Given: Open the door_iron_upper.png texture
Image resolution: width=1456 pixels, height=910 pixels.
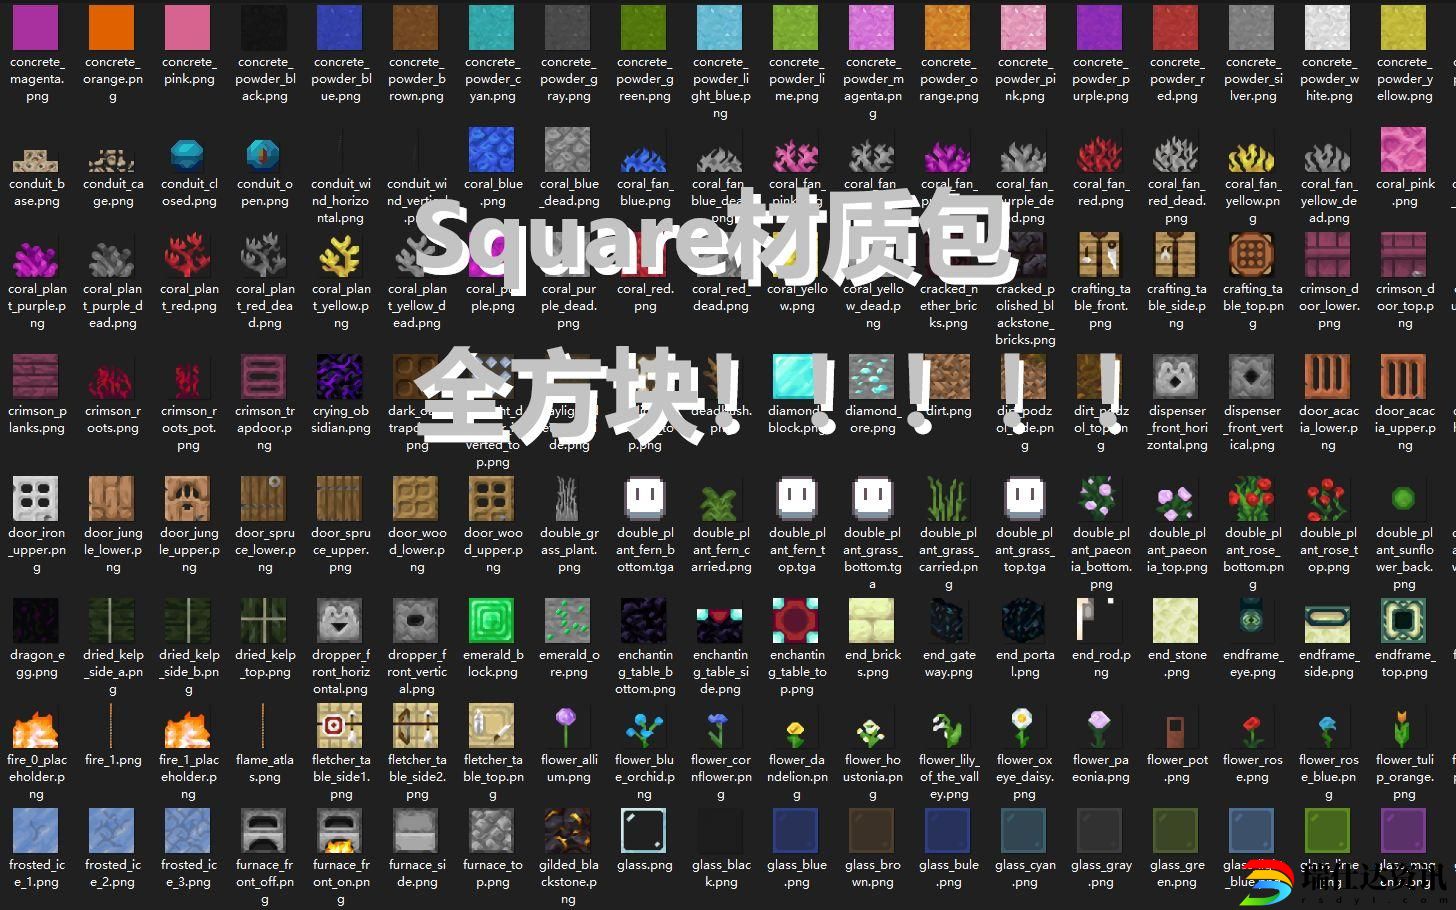Looking at the screenshot, I should (x=36, y=499).
